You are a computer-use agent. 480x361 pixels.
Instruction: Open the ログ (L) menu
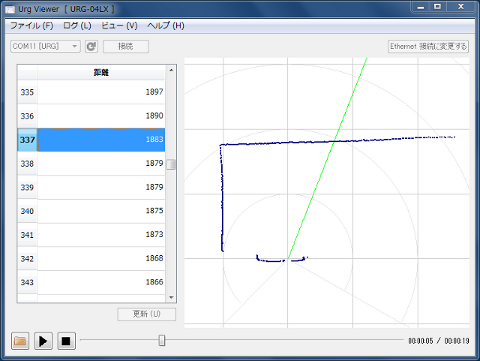[x=77, y=26]
